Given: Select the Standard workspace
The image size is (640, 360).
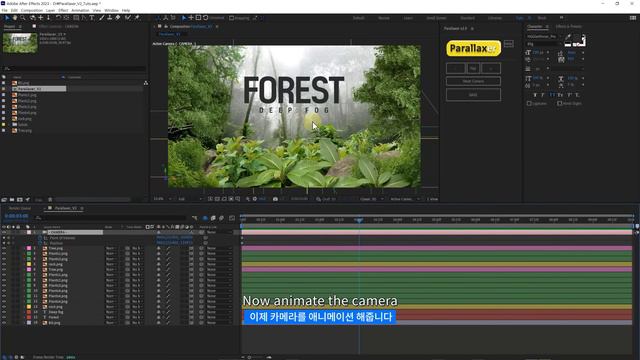Looking at the screenshot, I should click(x=467, y=18).
